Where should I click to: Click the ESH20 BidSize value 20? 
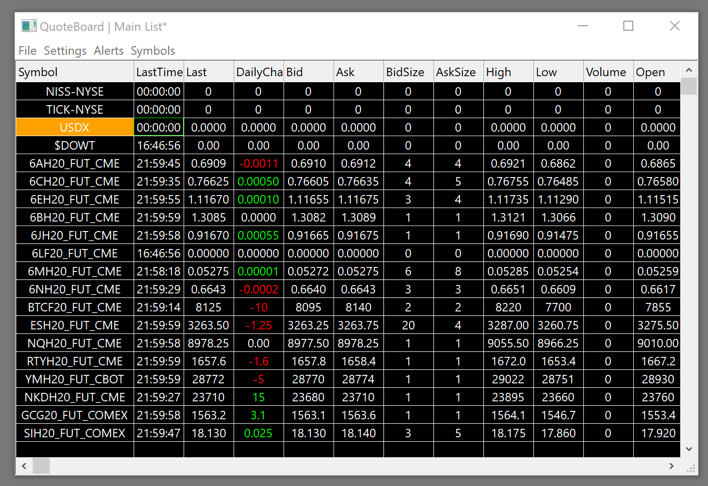(408, 325)
